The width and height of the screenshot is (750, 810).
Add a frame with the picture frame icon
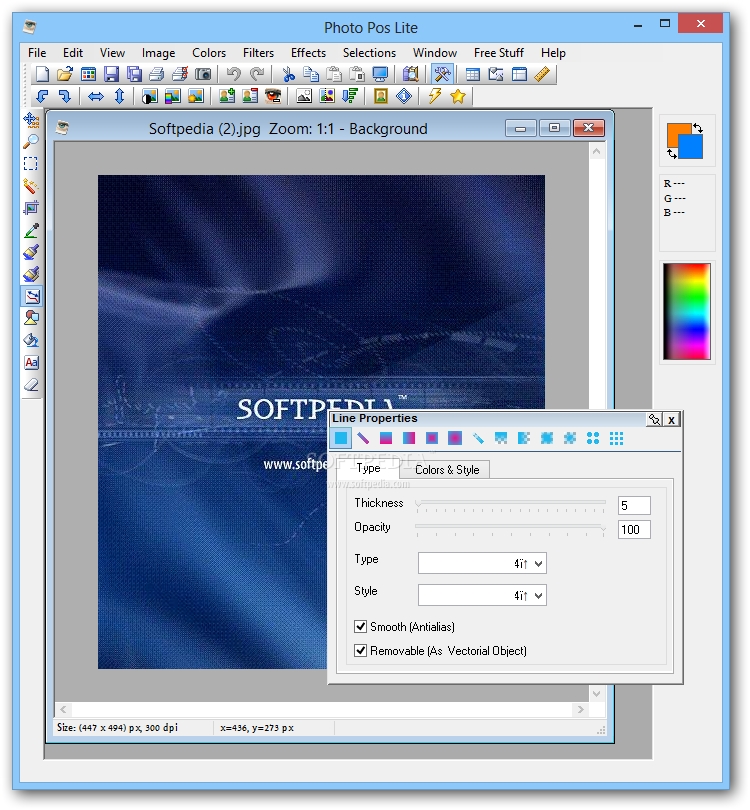tap(381, 97)
